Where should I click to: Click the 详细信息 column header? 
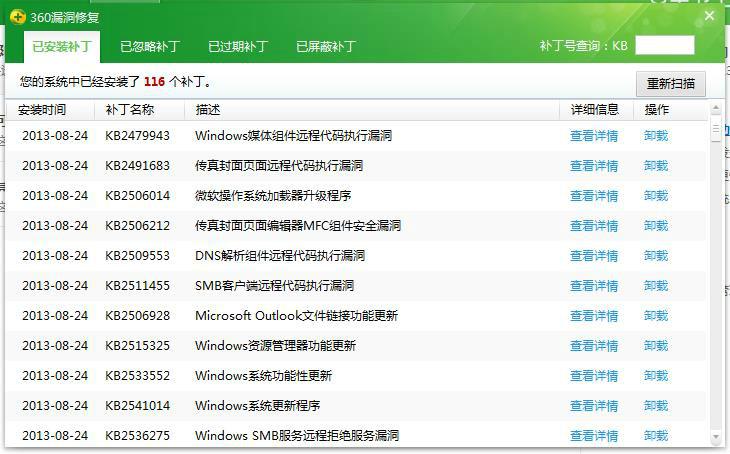coord(595,110)
